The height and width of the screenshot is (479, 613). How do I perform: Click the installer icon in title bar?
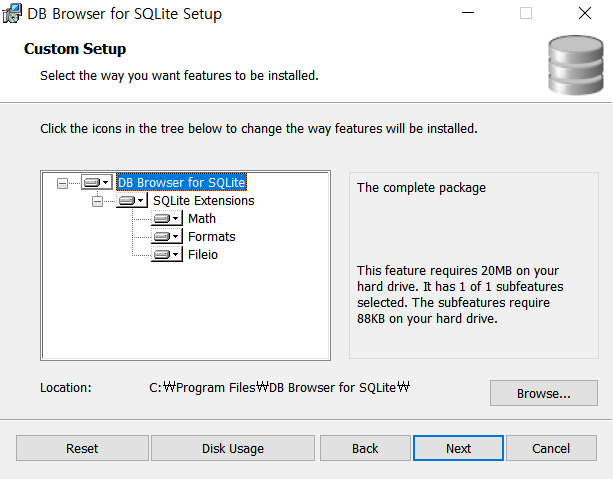tap(12, 14)
